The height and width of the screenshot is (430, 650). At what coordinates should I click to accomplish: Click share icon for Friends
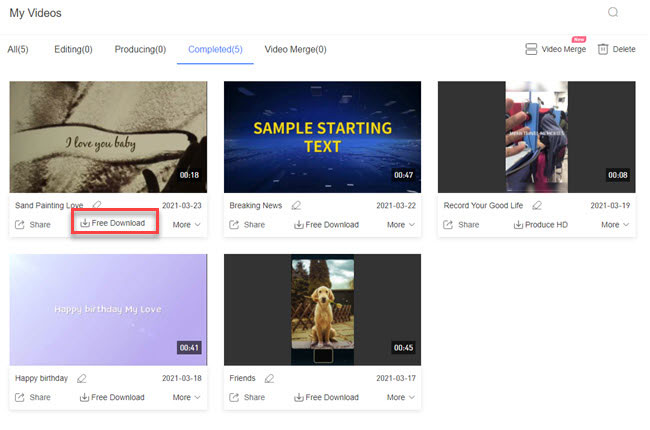click(234, 397)
